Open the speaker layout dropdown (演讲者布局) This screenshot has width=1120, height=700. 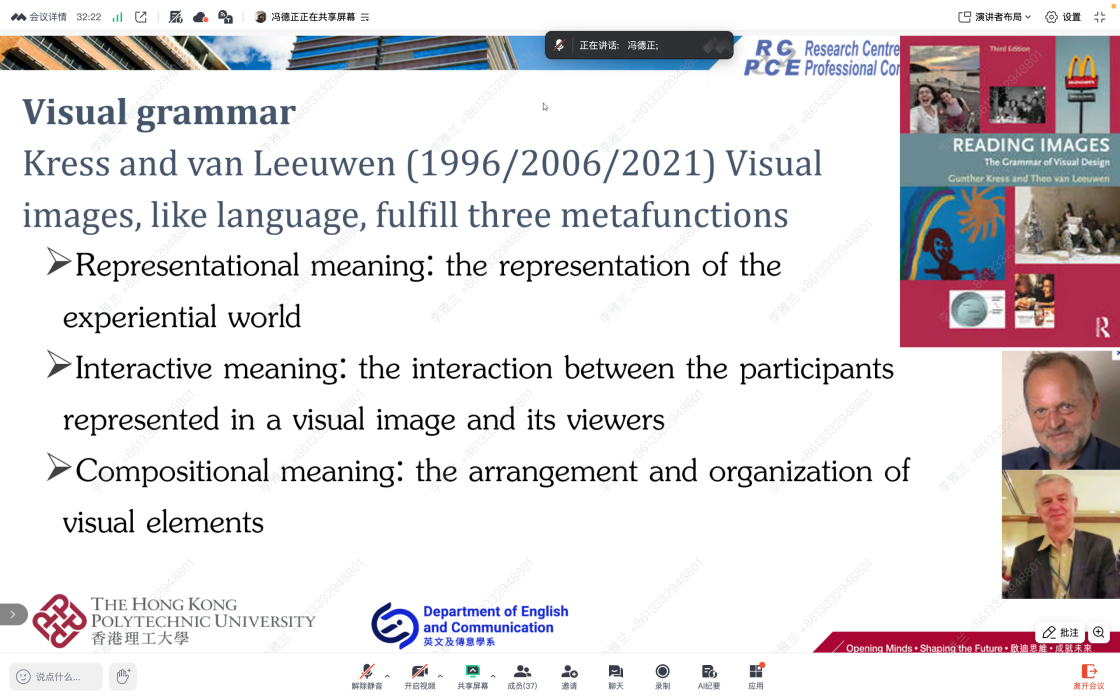994,17
